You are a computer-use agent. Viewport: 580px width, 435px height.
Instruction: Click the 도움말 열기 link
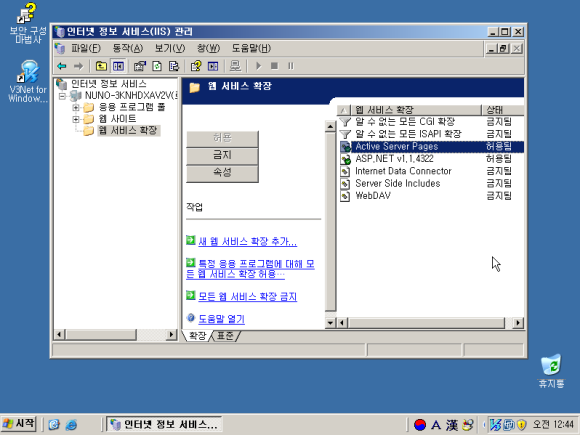coord(222,319)
